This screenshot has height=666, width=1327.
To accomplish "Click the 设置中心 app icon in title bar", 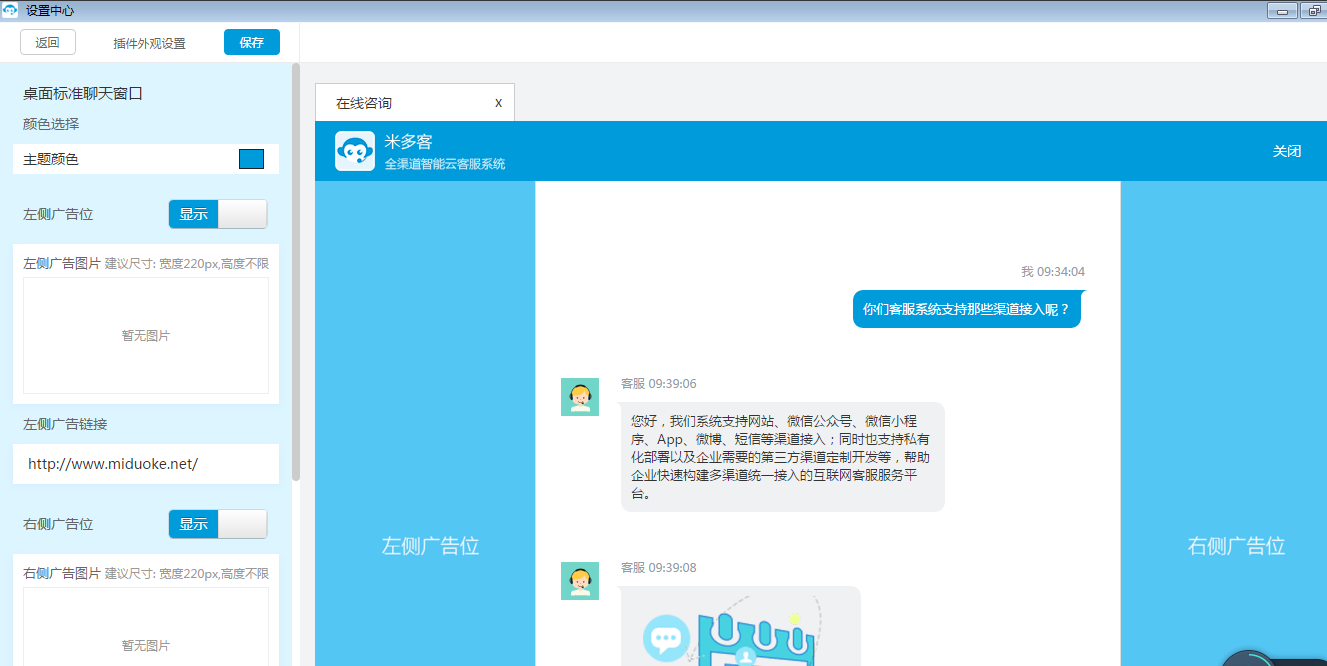I will tap(10, 10).
